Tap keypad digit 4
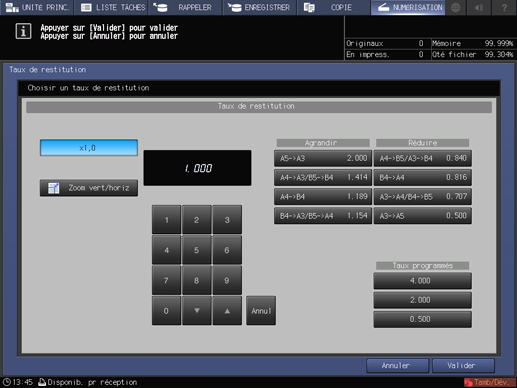Viewport: 517px width, 388px height. tap(166, 250)
